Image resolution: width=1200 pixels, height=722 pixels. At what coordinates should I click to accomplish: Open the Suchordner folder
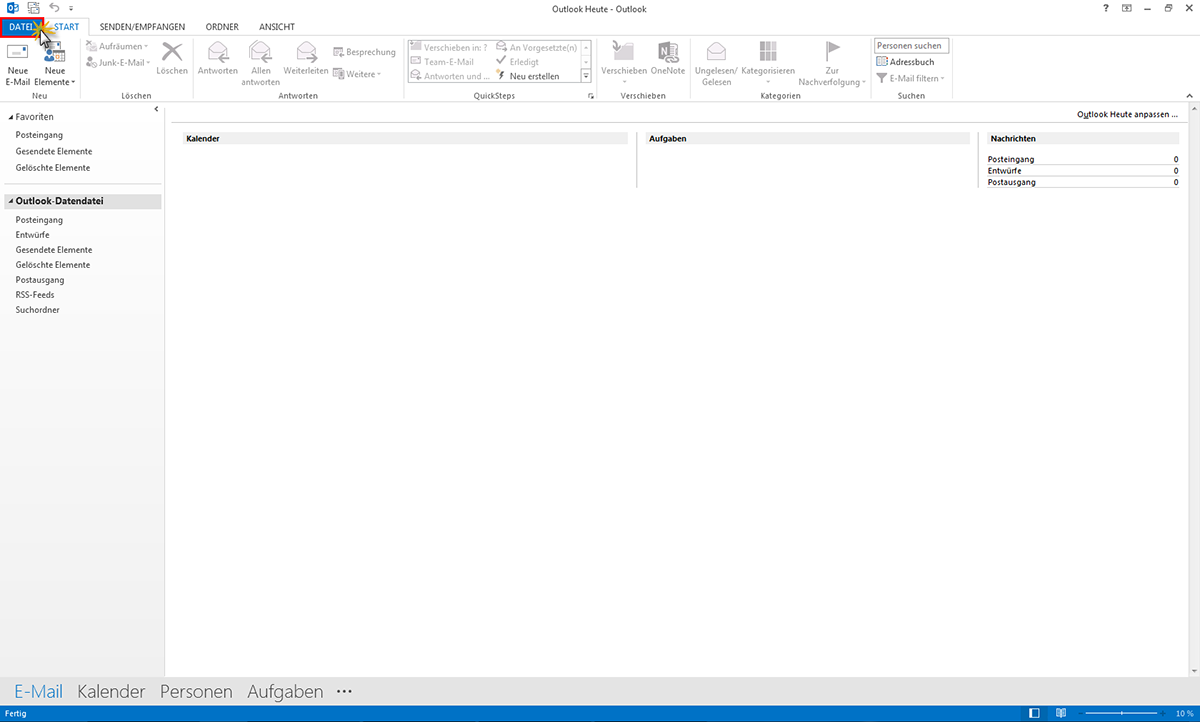[37, 310]
